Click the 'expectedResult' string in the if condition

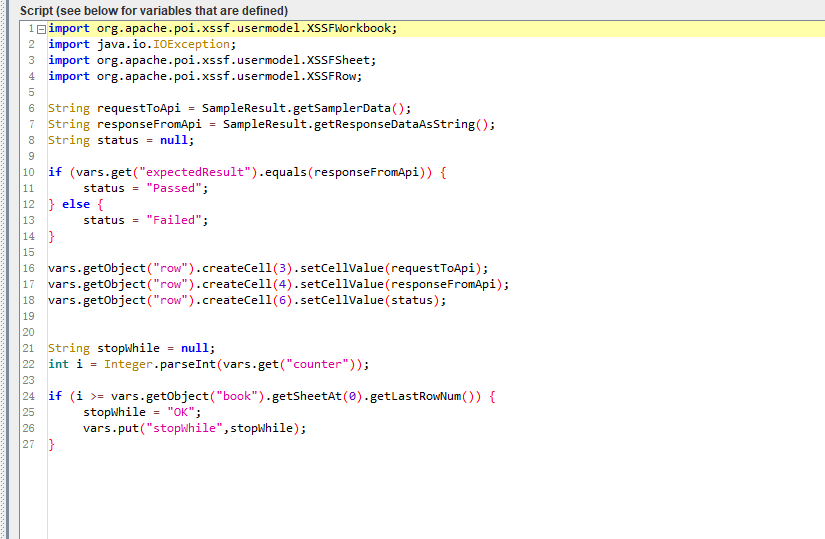195,172
